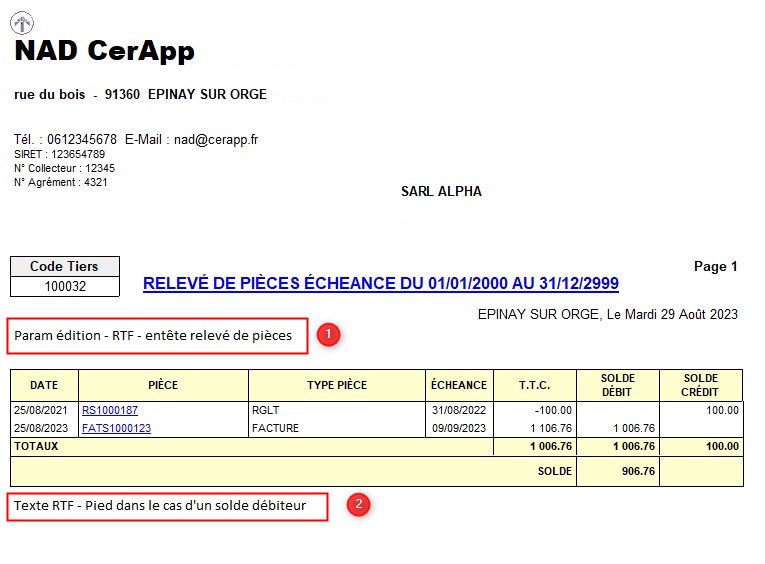Viewport: 765px width, 564px height.
Task: Click the SARL ALPHA recipient name
Action: (x=441, y=191)
